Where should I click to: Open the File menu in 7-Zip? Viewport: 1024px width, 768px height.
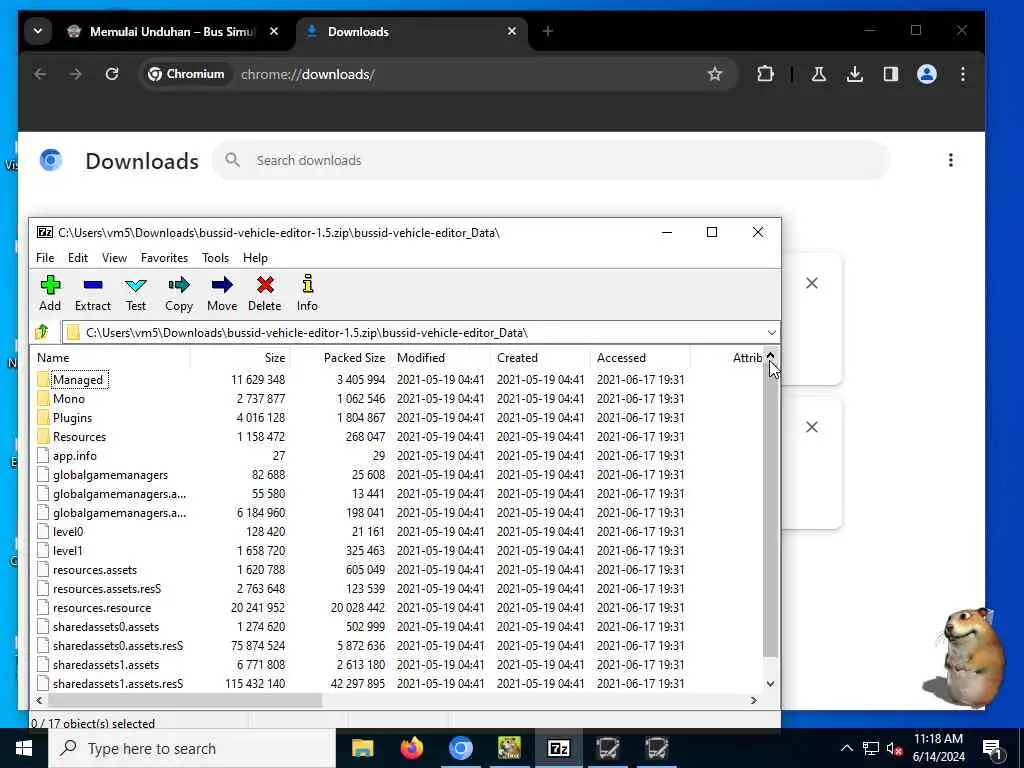click(x=45, y=258)
